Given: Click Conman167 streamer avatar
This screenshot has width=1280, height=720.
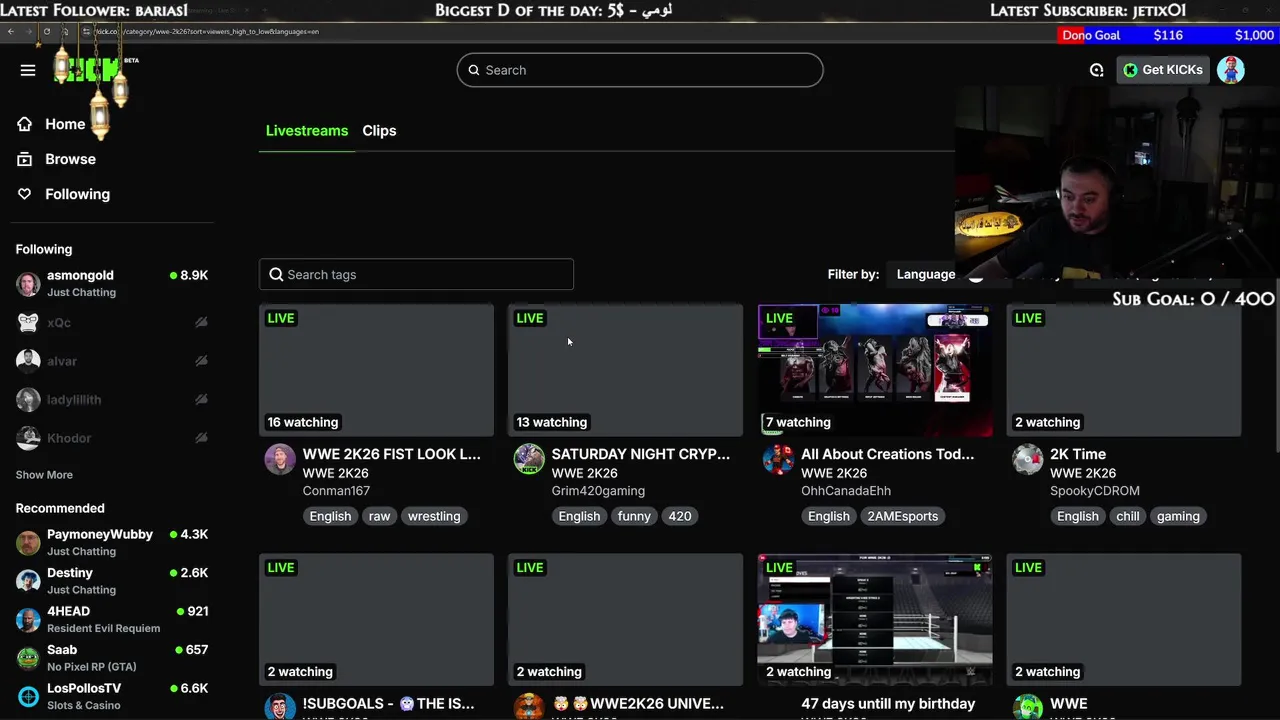Looking at the screenshot, I should (280, 459).
